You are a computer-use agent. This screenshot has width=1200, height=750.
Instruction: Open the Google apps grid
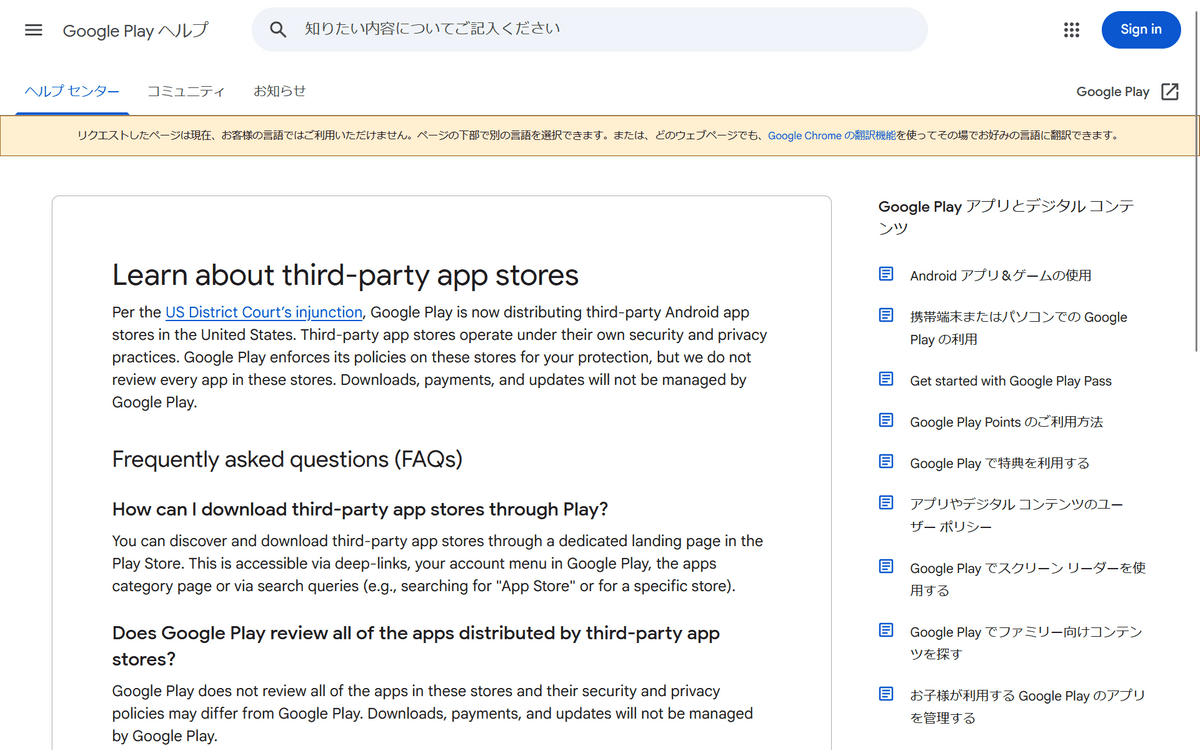[1072, 30]
